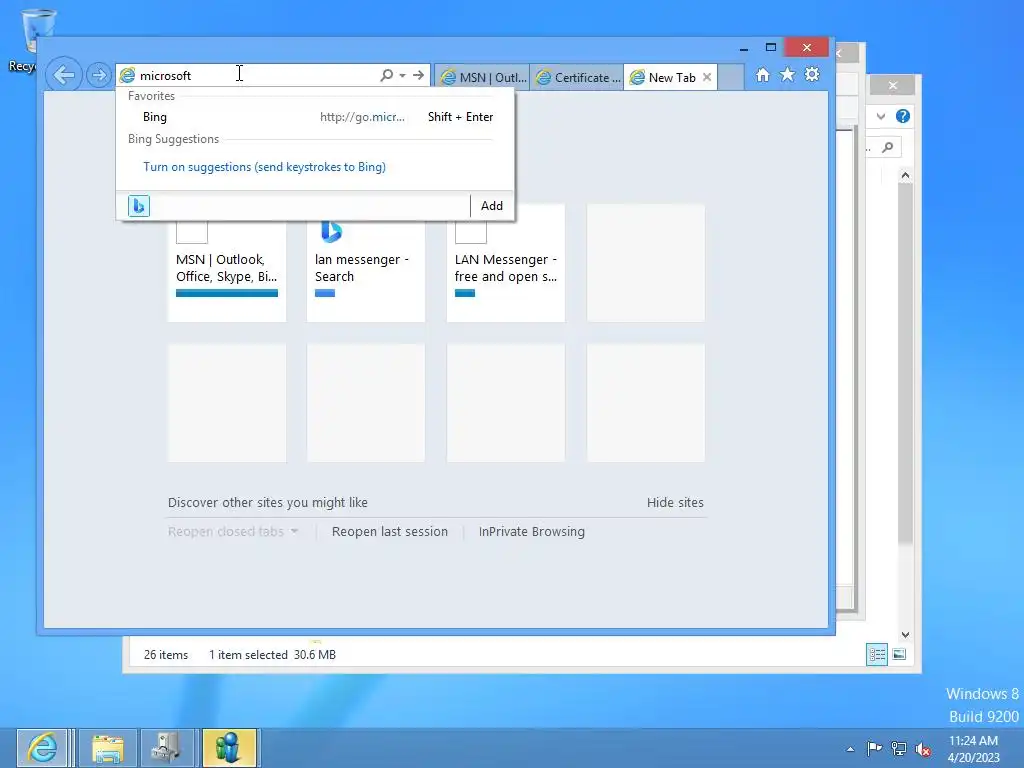The height and width of the screenshot is (768, 1024).
Task: Open the Action Center flag icon
Action: pyautogui.click(x=874, y=748)
